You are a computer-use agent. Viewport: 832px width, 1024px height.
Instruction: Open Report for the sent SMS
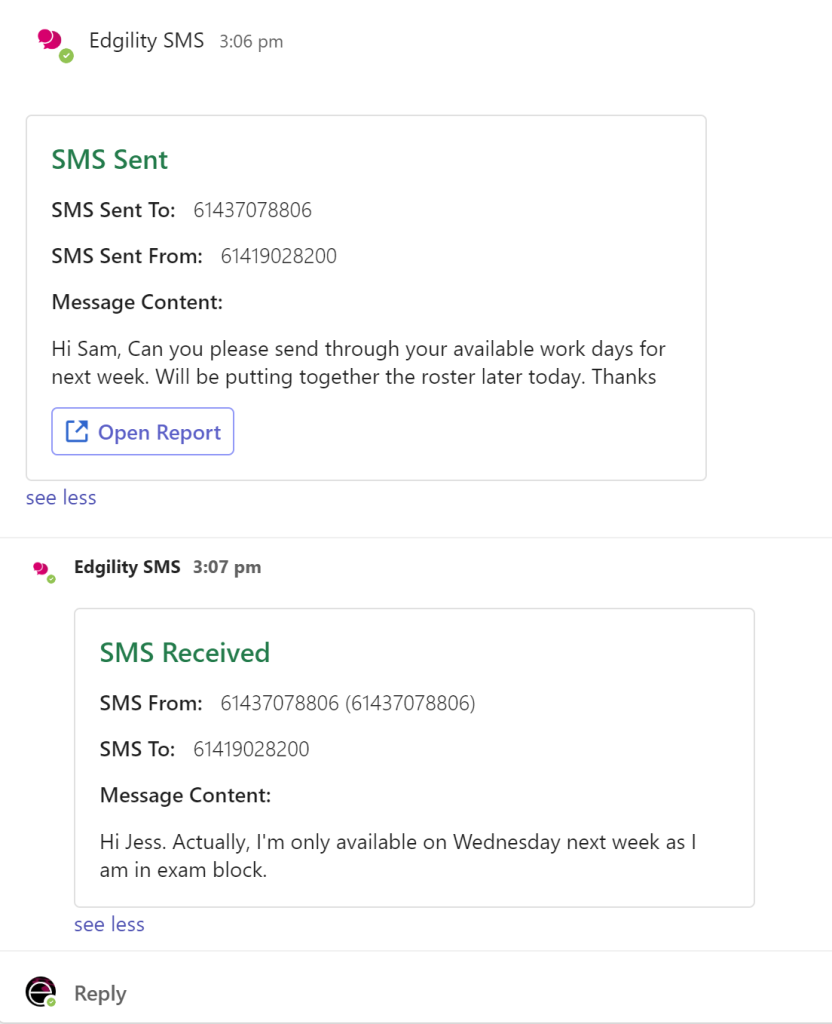tap(142, 431)
